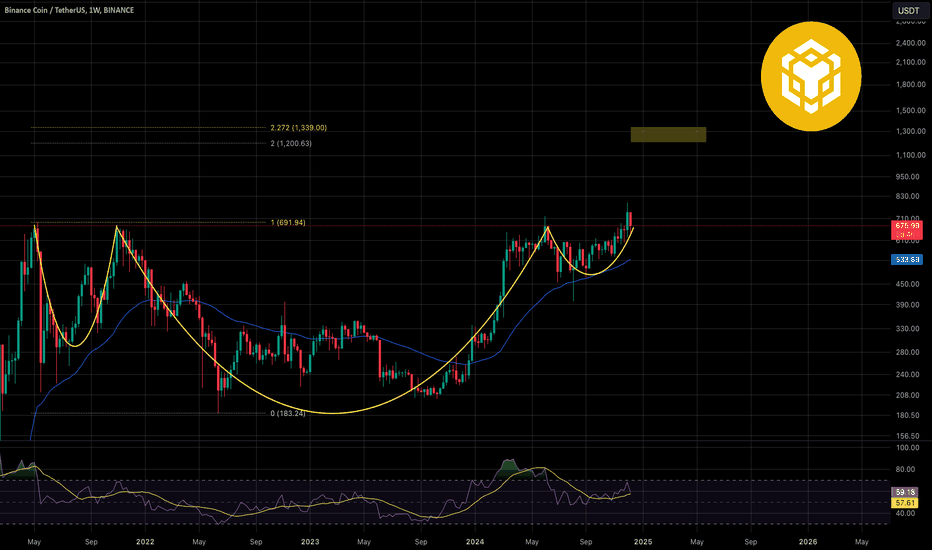932x550 pixels.
Task: Click the 450.00 price axis label
Action: click(908, 284)
